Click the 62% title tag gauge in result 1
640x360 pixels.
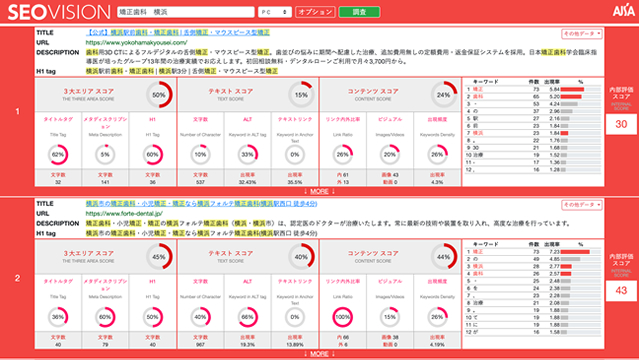pos(58,155)
